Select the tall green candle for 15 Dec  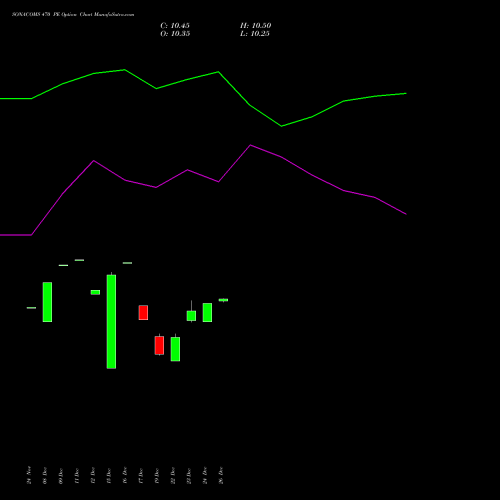click(x=111, y=321)
